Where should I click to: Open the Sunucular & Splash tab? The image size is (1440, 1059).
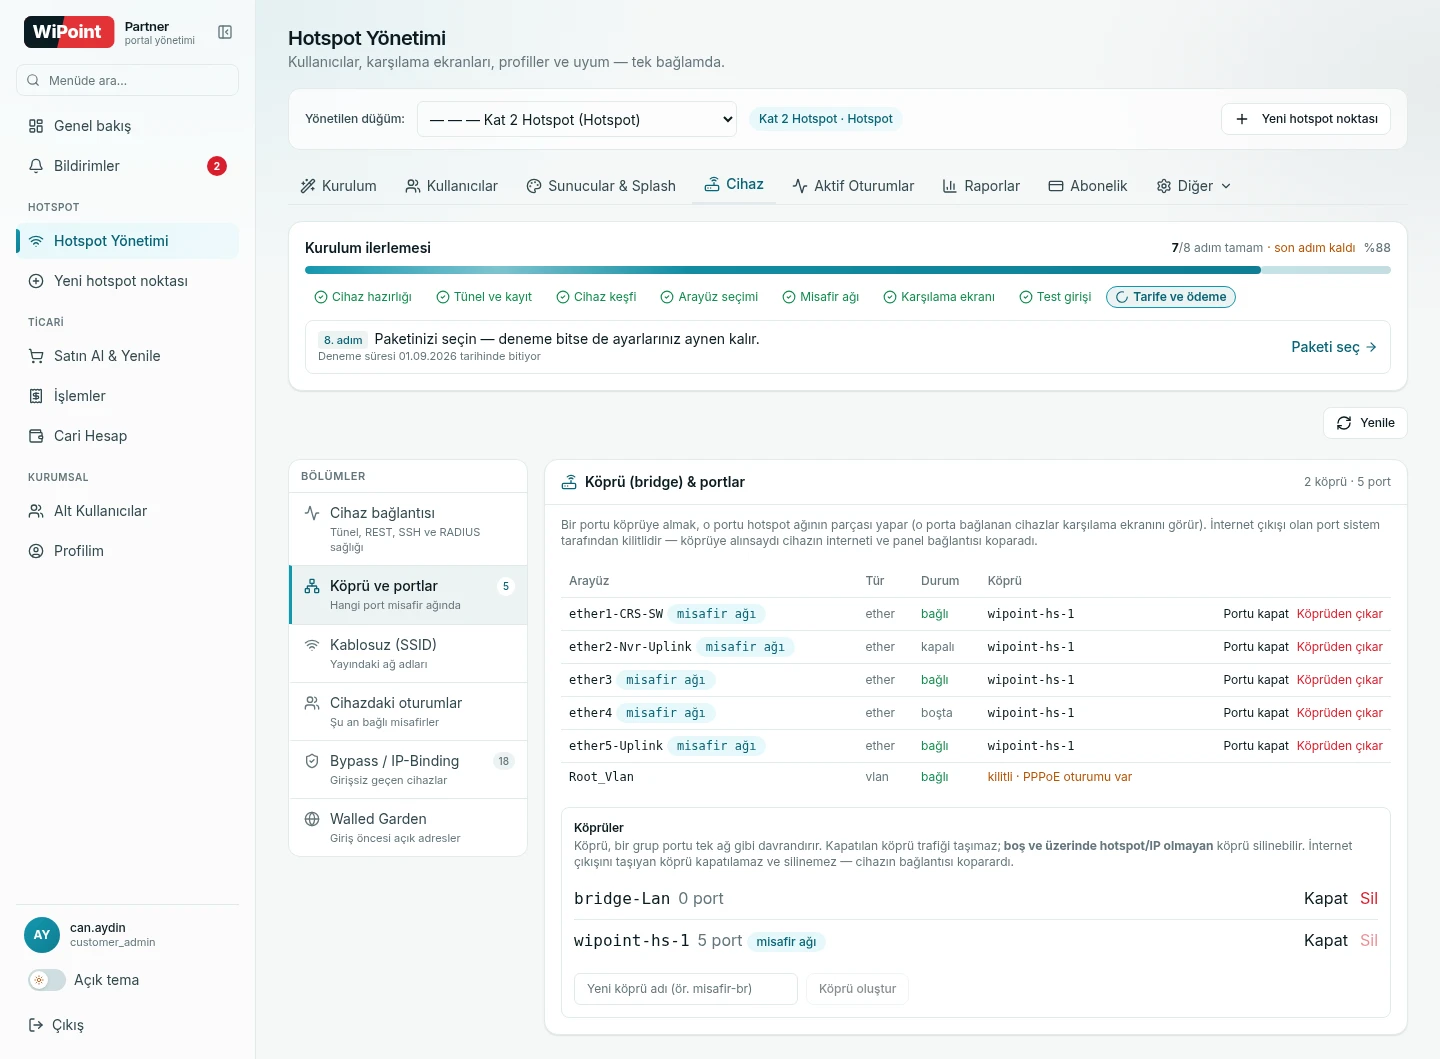pos(601,186)
